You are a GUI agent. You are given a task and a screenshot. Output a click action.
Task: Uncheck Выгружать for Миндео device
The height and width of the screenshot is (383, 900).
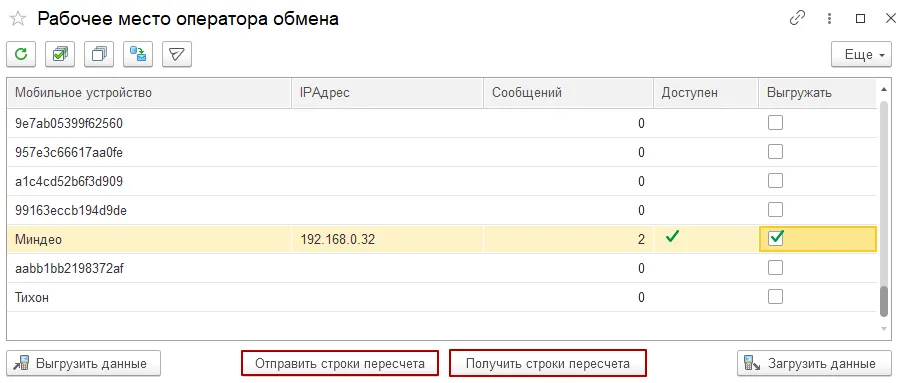coord(775,239)
